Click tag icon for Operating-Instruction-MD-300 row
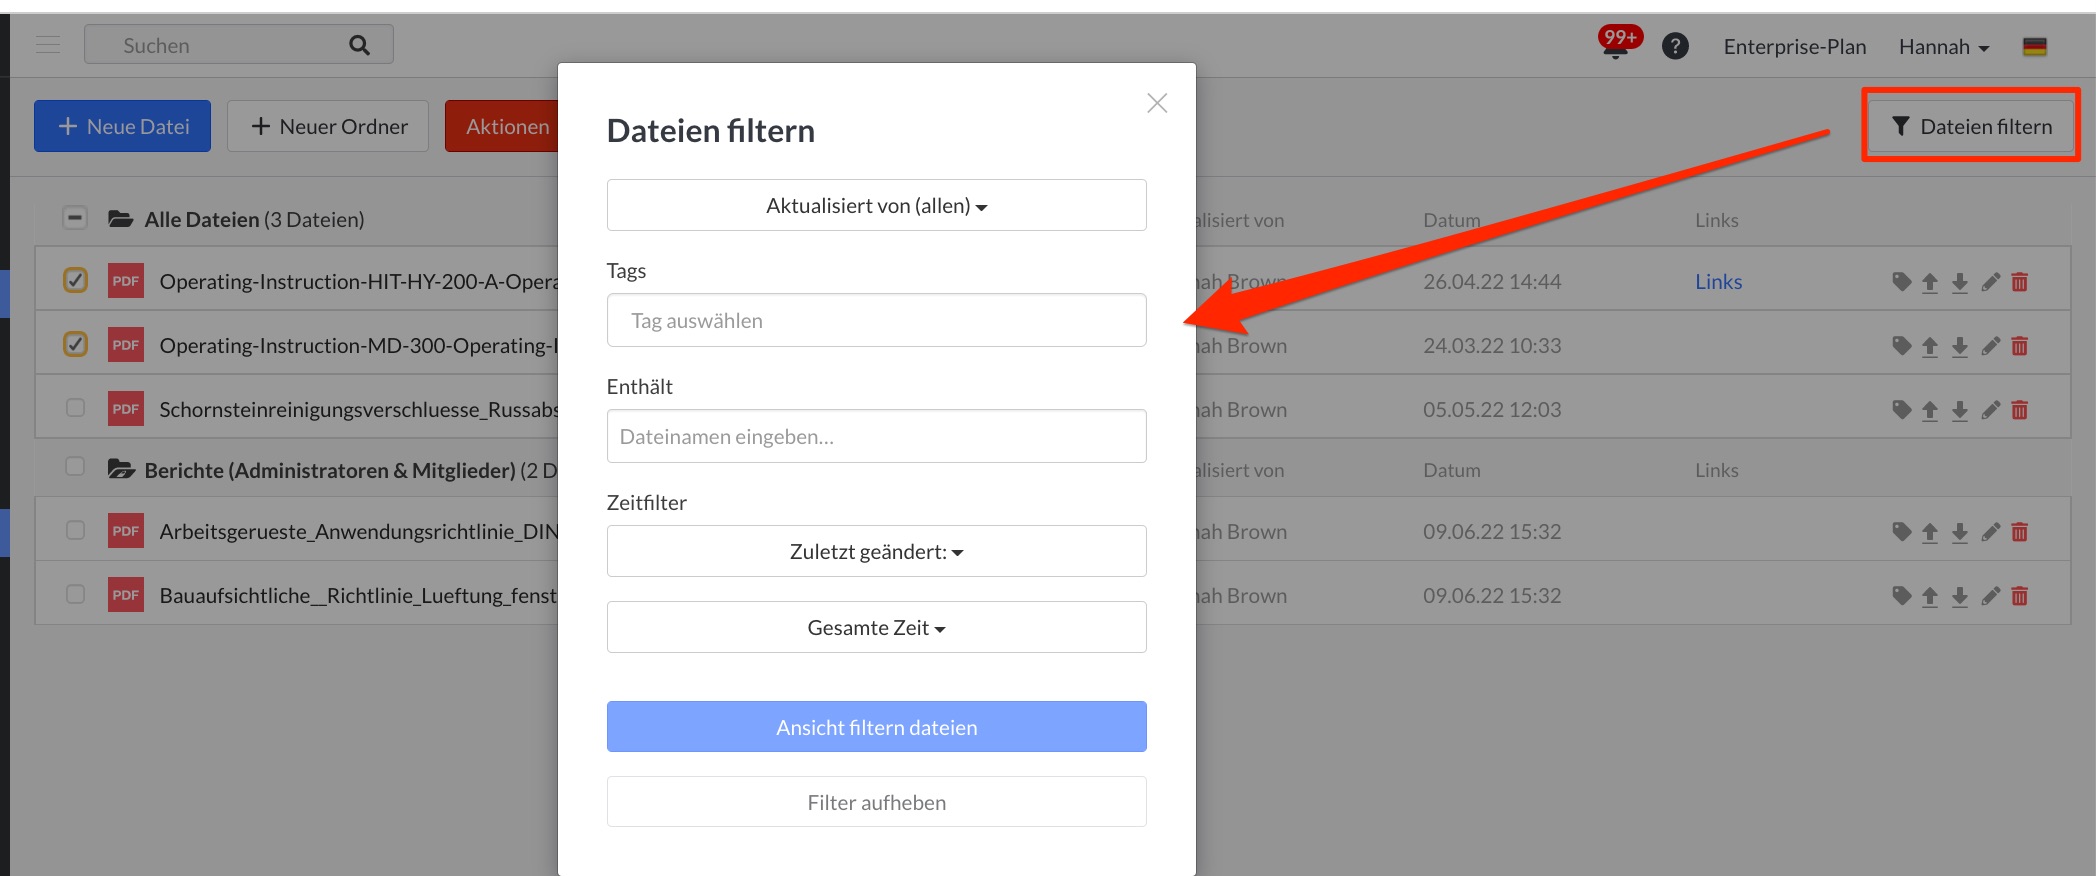This screenshot has width=2096, height=876. click(1901, 346)
